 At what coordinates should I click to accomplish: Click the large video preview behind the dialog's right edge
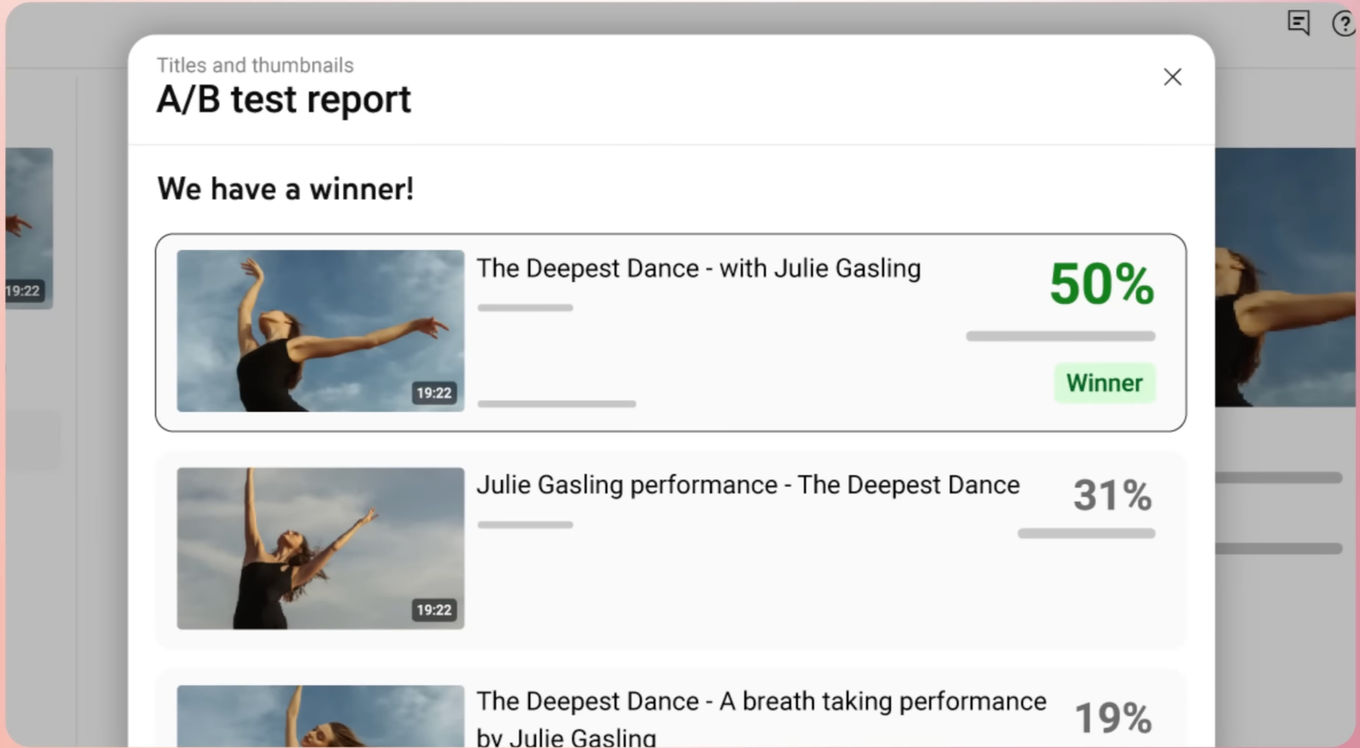click(x=1285, y=277)
